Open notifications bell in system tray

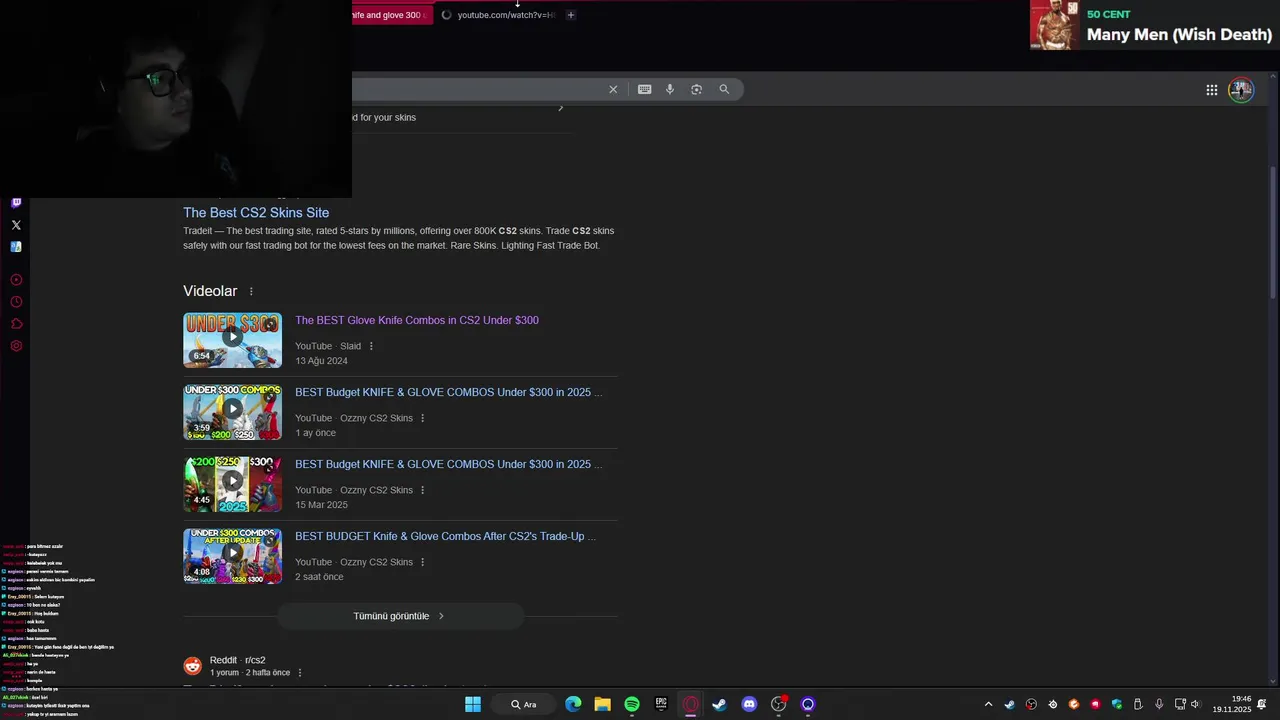coord(1262,704)
